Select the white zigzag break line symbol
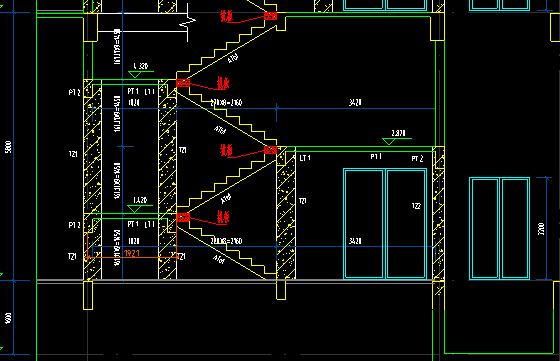Viewport: 560px width, 361px height. (x=188, y=22)
